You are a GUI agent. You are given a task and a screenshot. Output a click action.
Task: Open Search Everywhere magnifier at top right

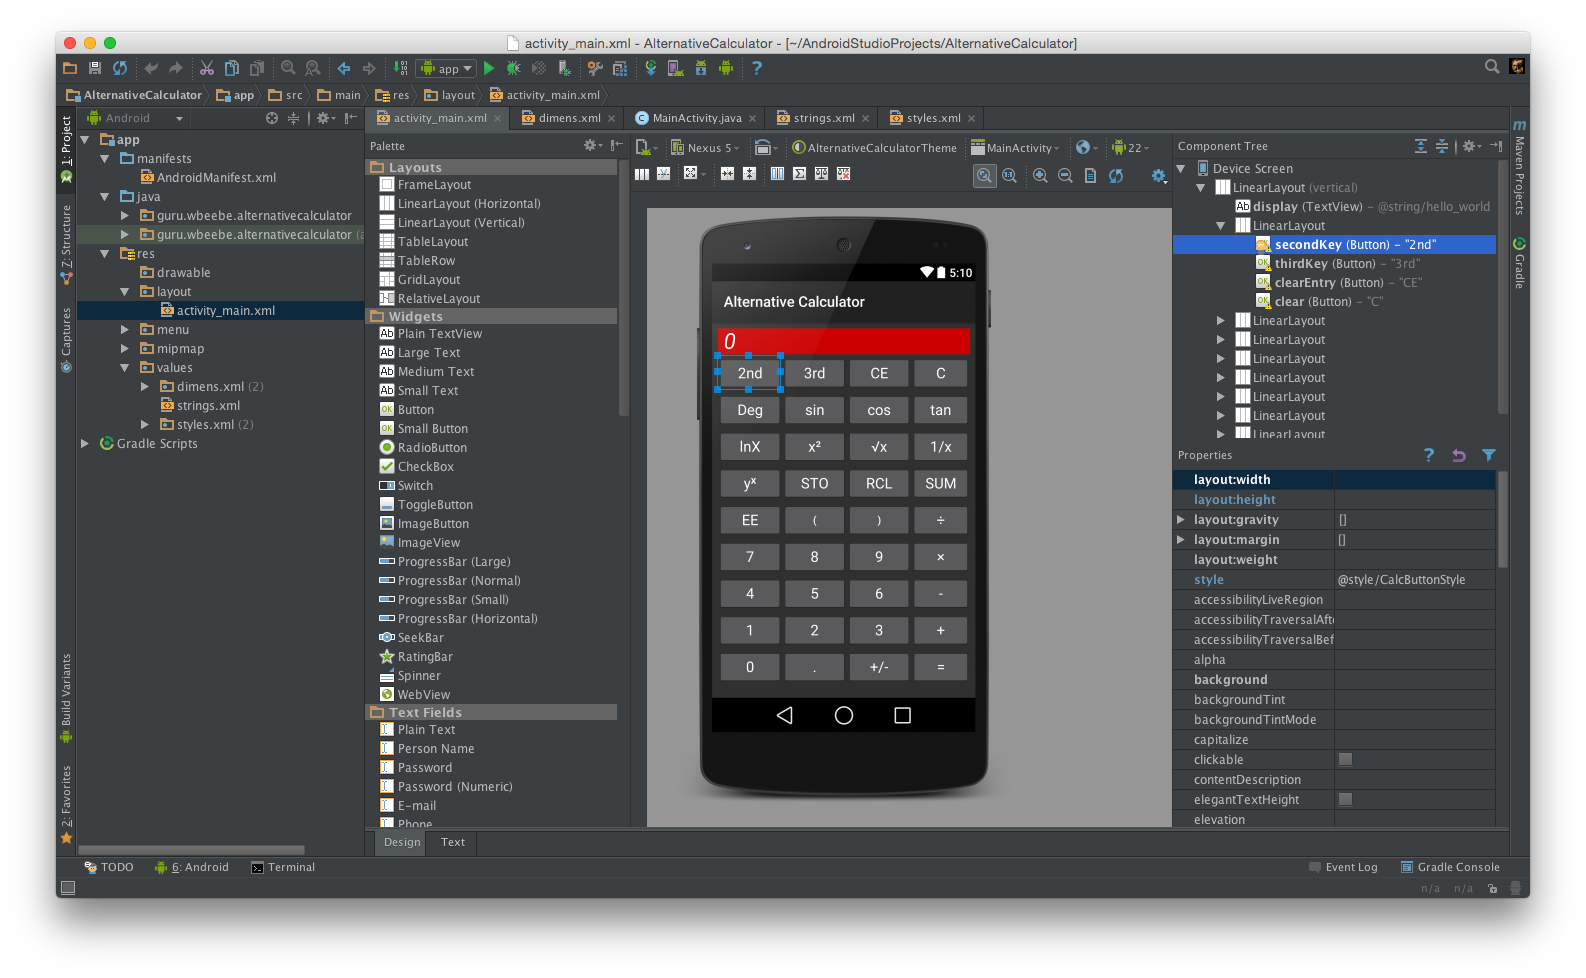click(1492, 67)
